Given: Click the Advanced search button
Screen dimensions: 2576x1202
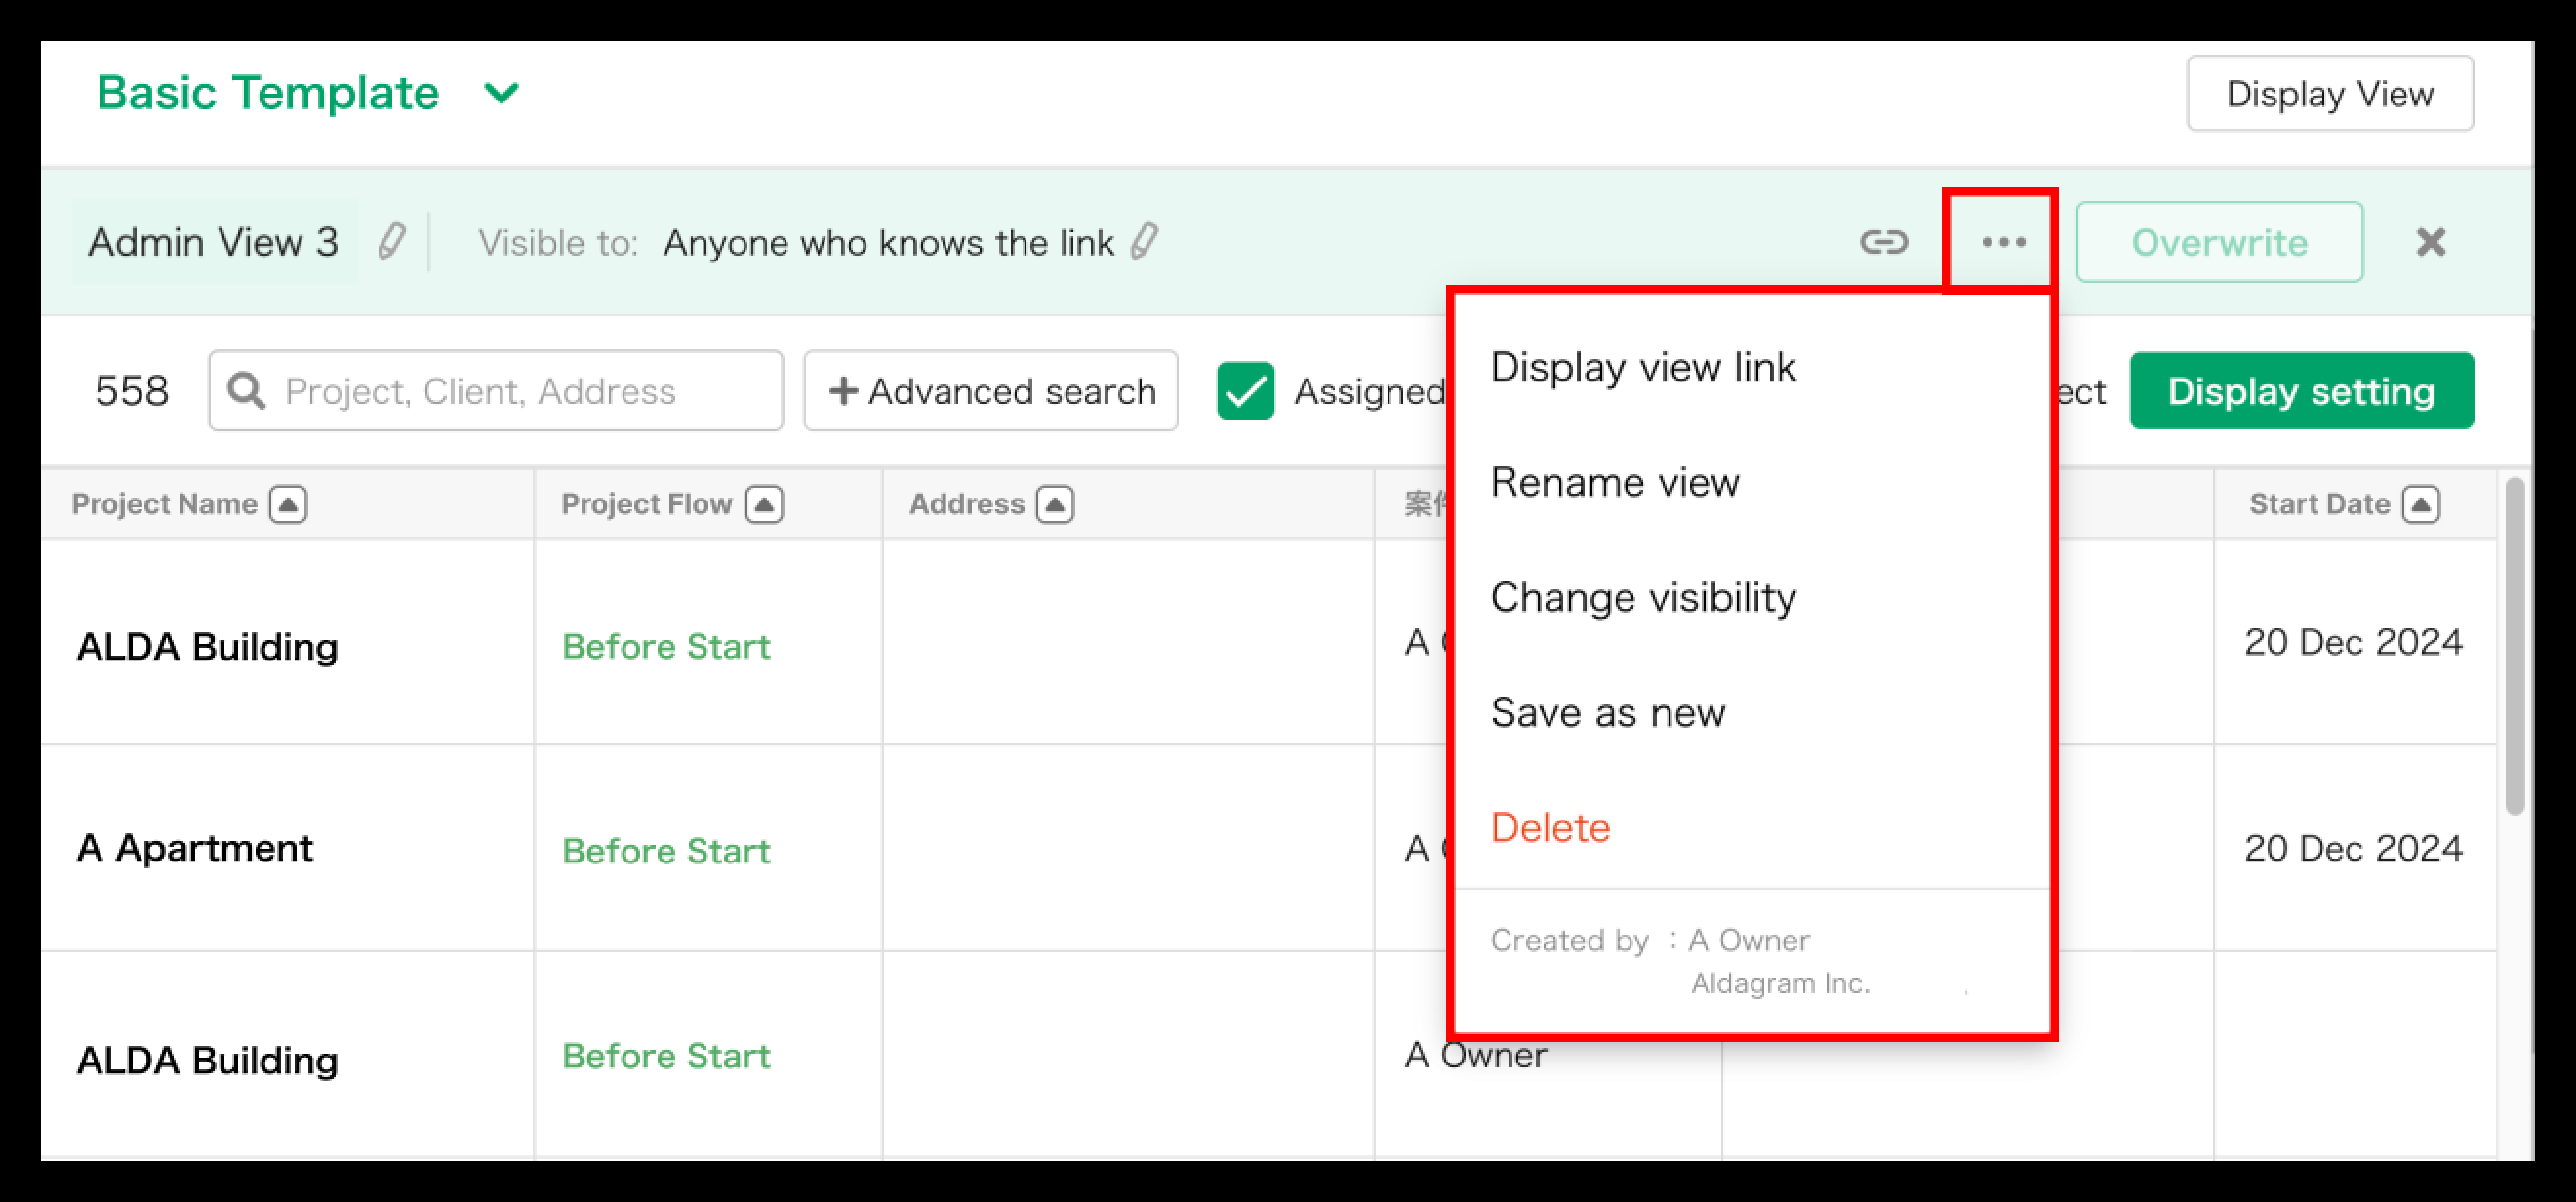Looking at the screenshot, I should click(x=991, y=391).
